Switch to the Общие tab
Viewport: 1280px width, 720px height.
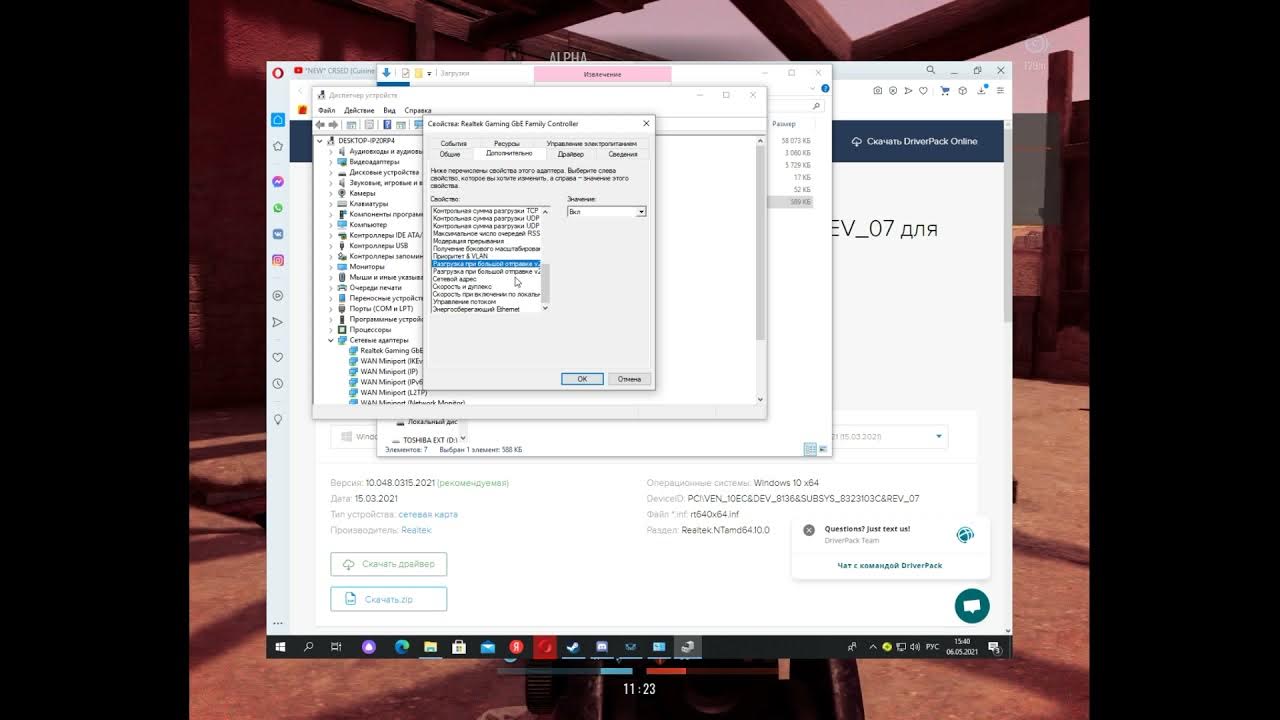coord(450,154)
